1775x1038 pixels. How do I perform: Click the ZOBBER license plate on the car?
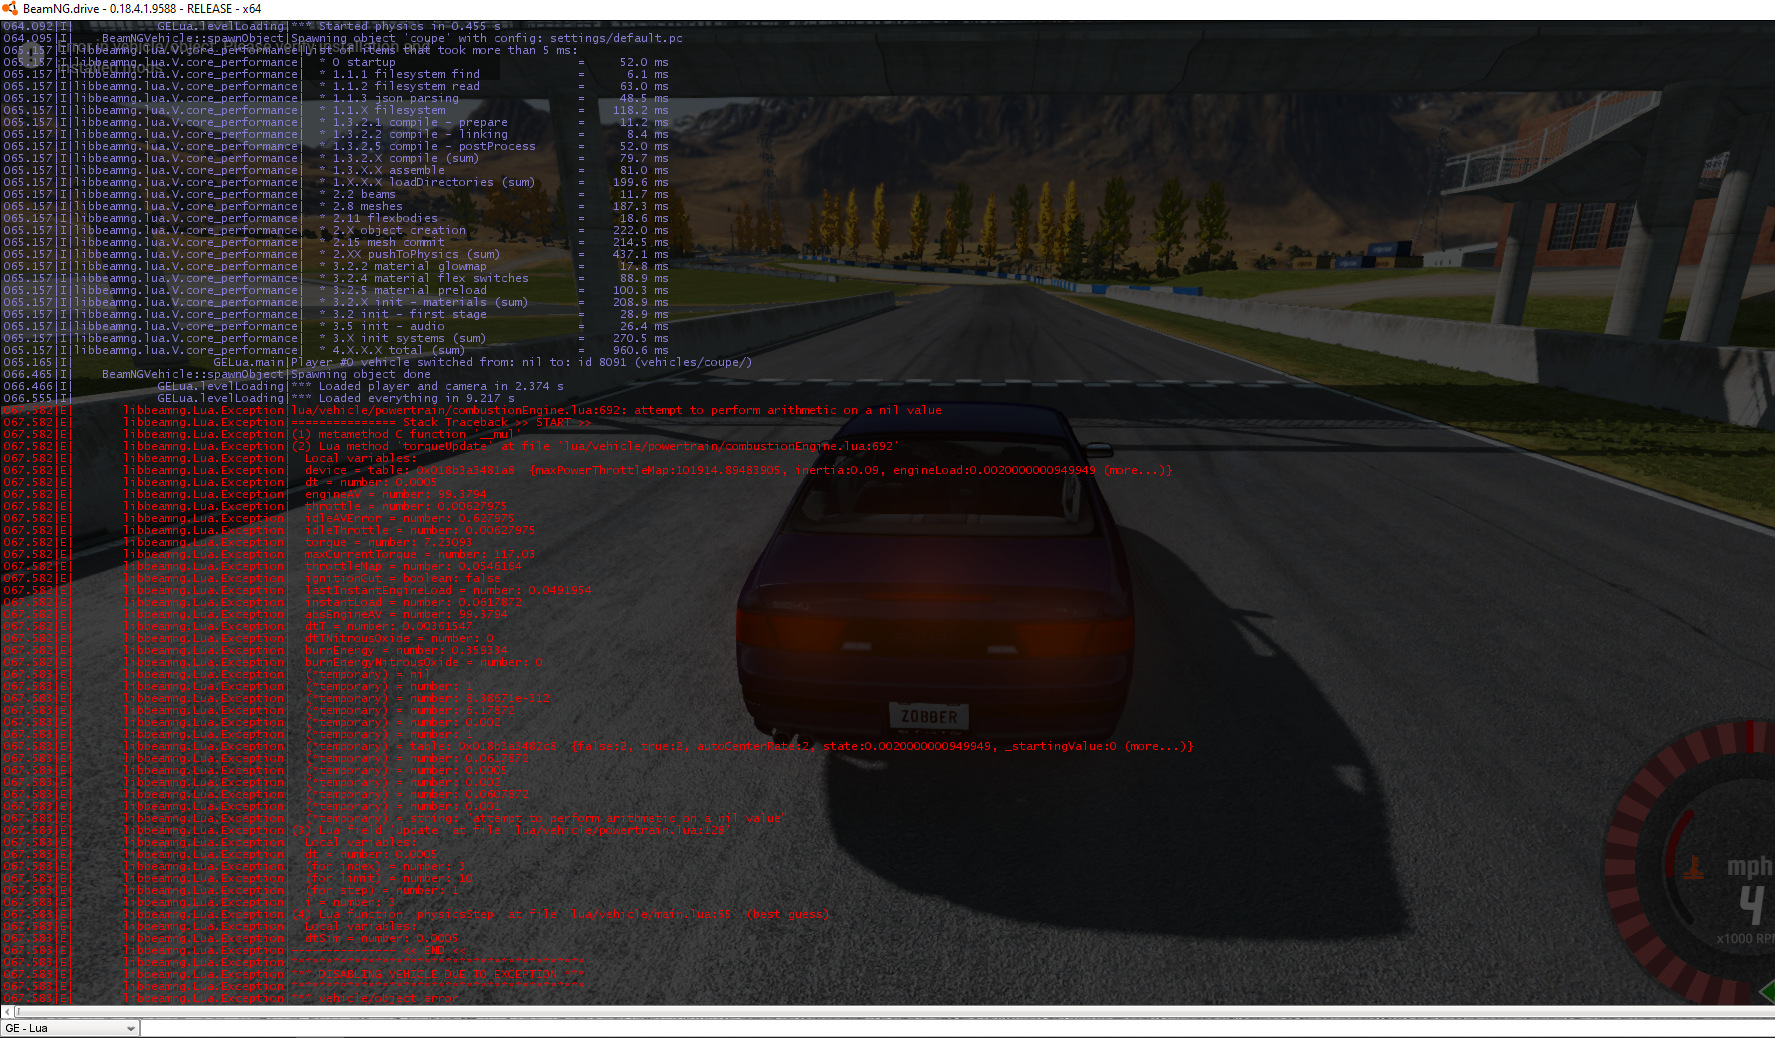click(x=929, y=716)
